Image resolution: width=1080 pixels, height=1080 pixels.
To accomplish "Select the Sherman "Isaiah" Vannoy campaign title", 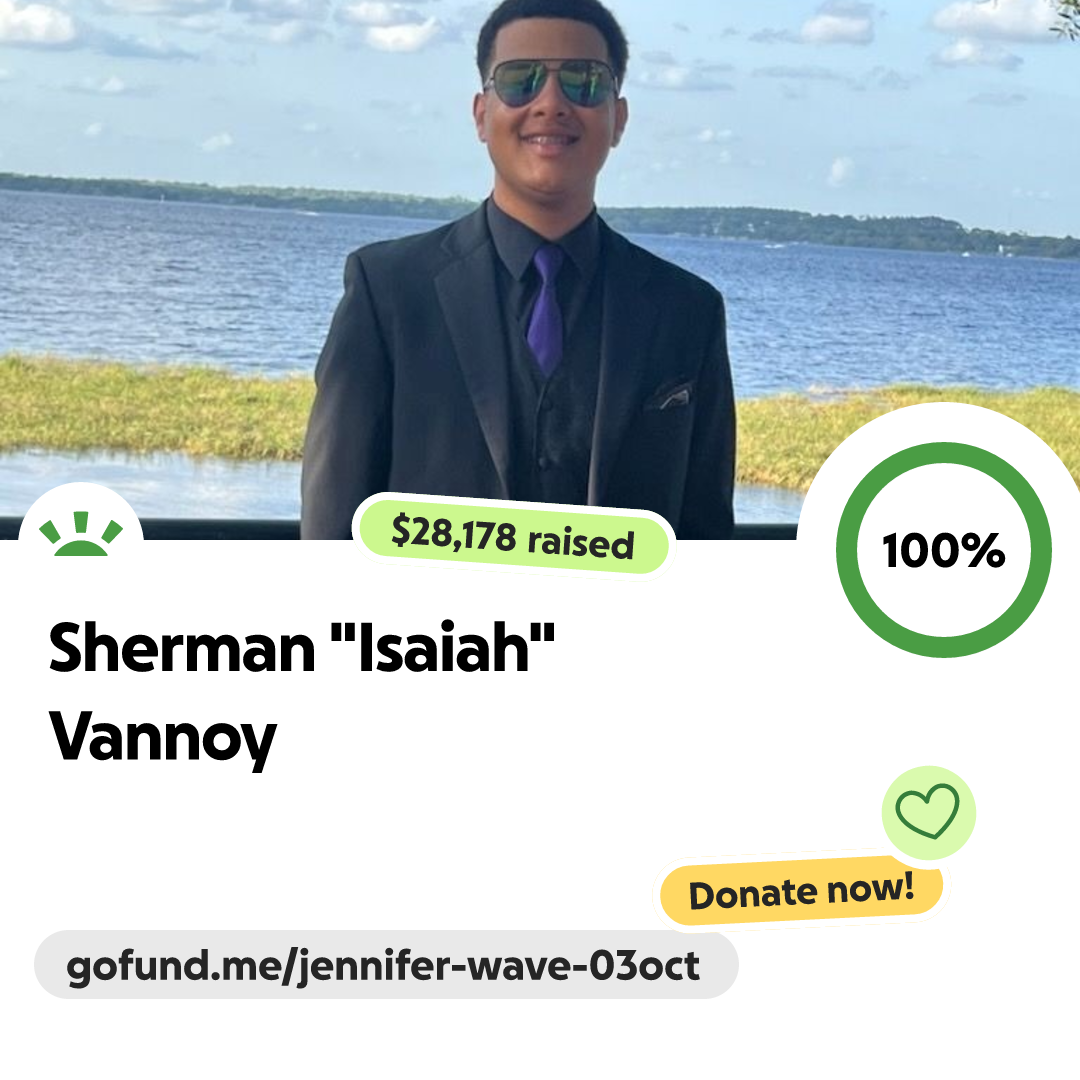I will tap(302, 692).
